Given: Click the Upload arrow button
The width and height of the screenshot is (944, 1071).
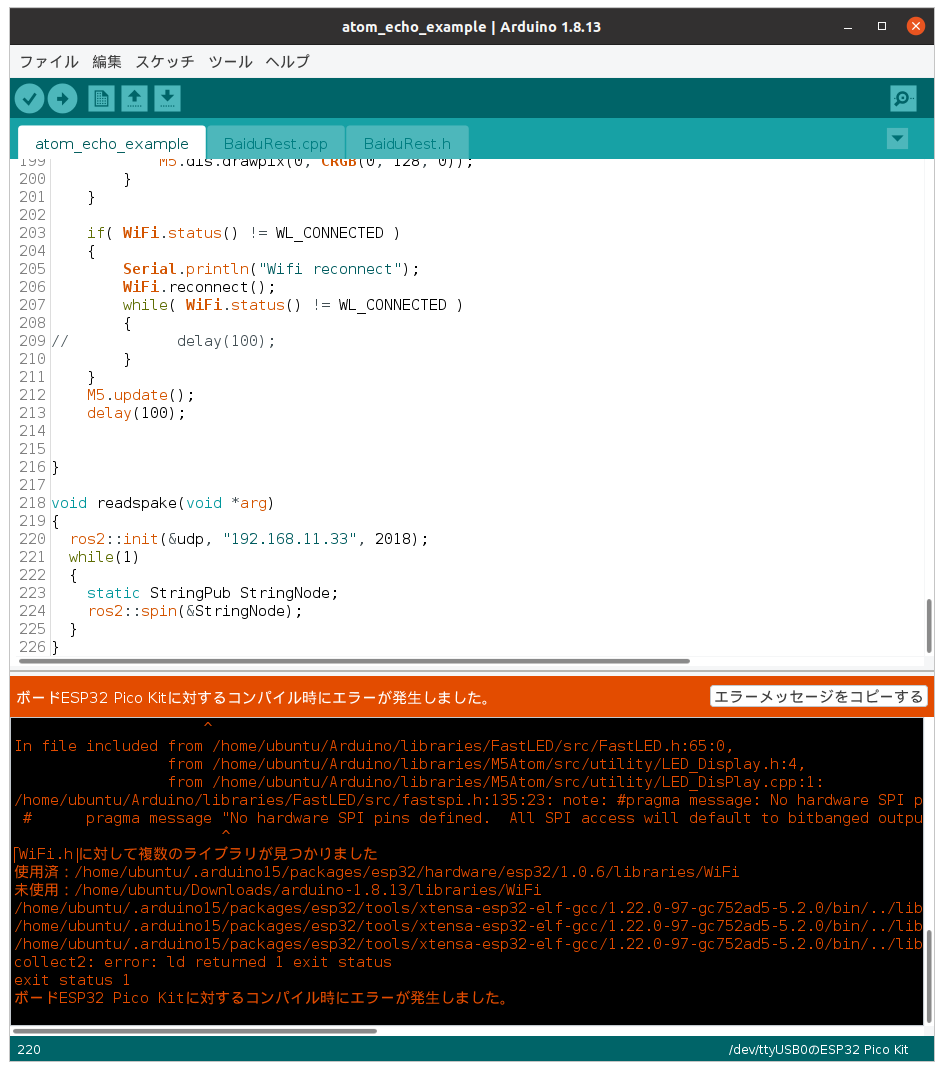Looking at the screenshot, I should tap(62, 99).
